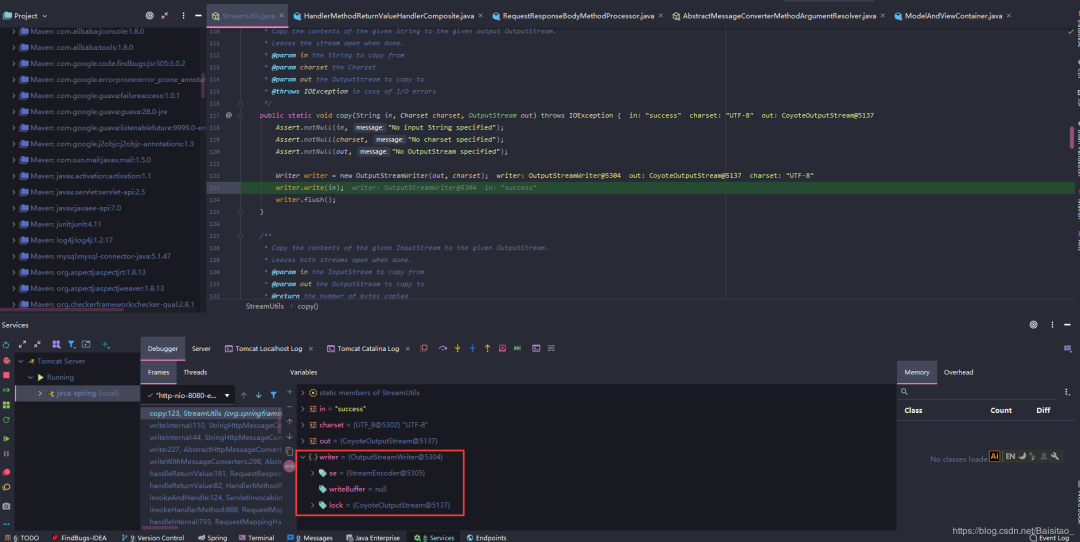Image resolution: width=1080 pixels, height=542 pixels.
Task: Click the Run to Cursor icon
Action: click(517, 348)
